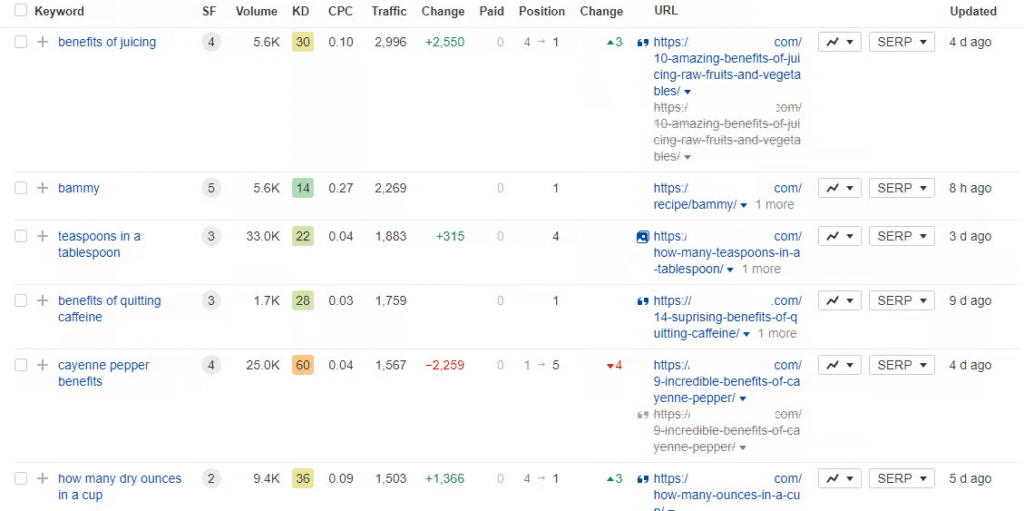The height and width of the screenshot is (511, 1024).
Task: Toggle the select-all checkbox in header
Action: 20,11
